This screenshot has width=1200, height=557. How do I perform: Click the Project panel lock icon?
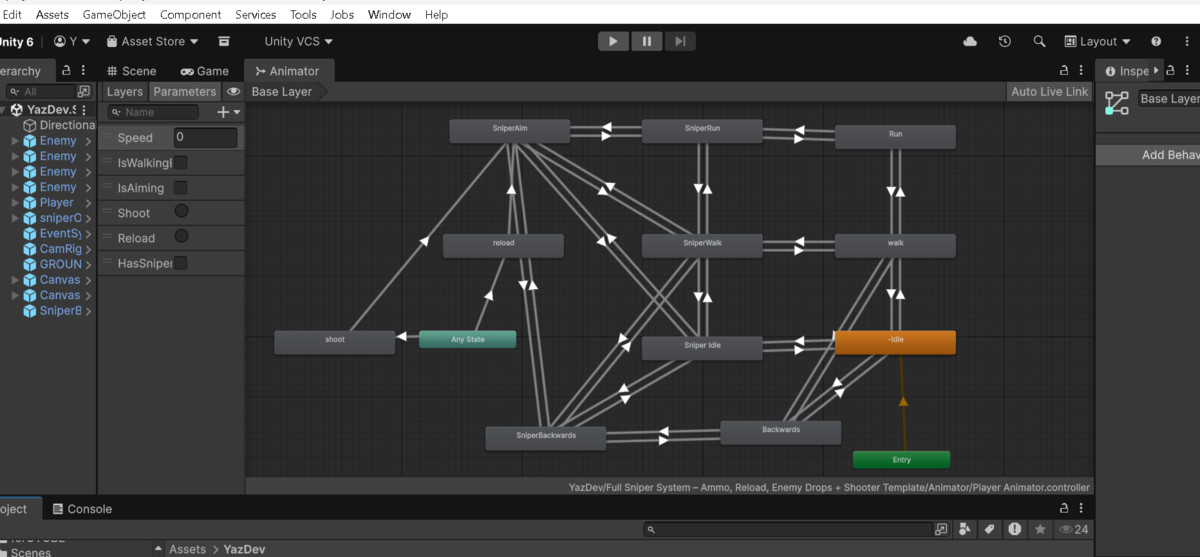pyautogui.click(x=1064, y=508)
